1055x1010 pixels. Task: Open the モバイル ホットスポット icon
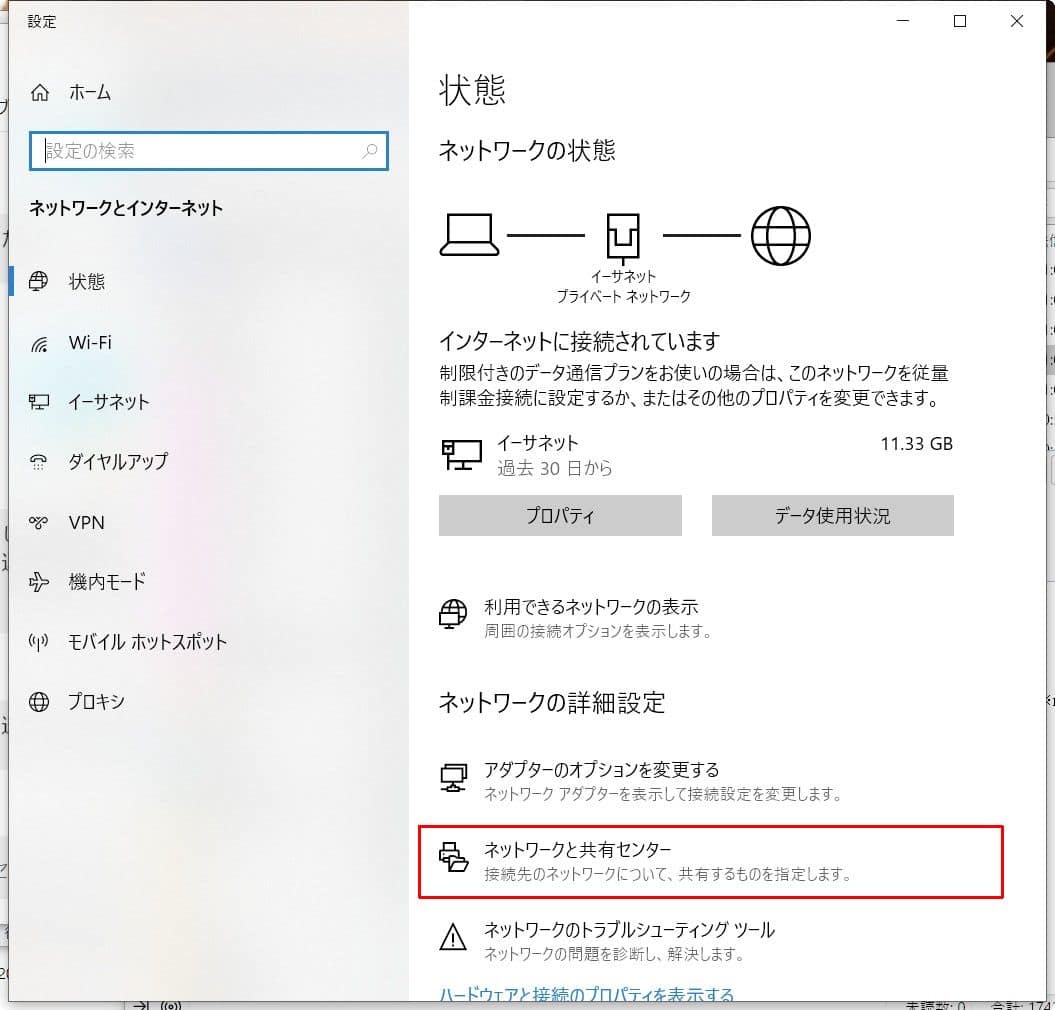pyautogui.click(x=40, y=642)
